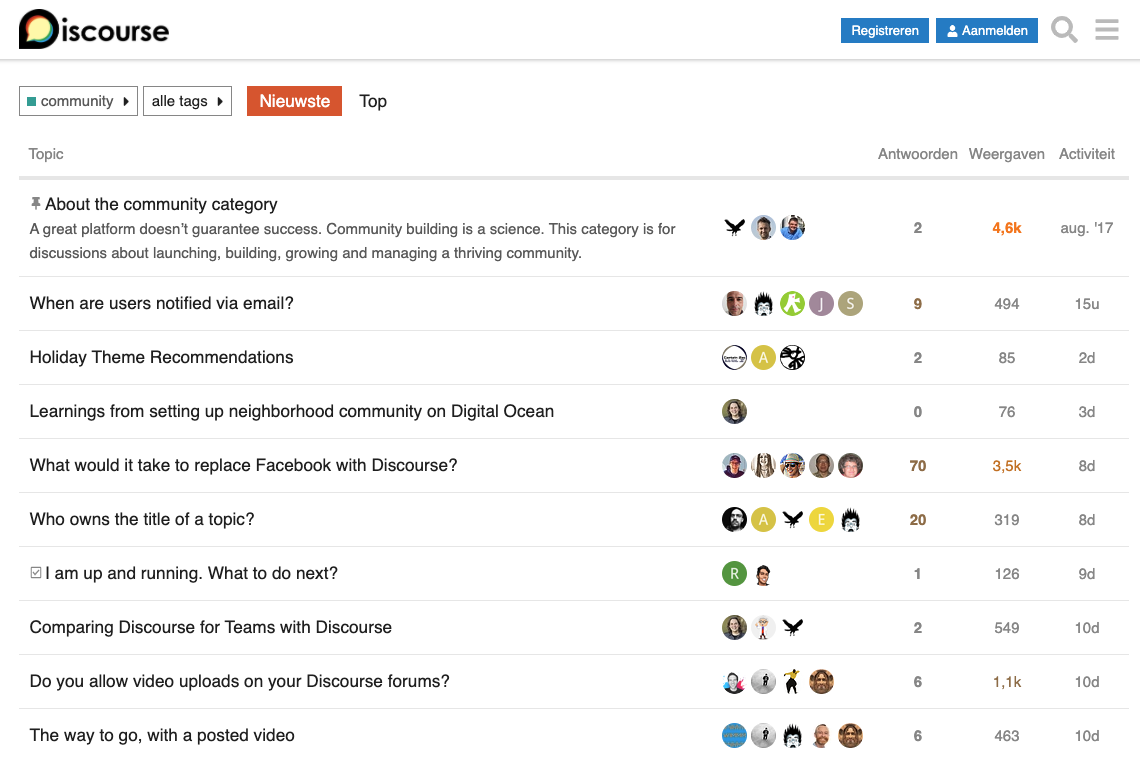The width and height of the screenshot is (1140, 761).
Task: Click the 9d activity time
Action: pos(1086,574)
